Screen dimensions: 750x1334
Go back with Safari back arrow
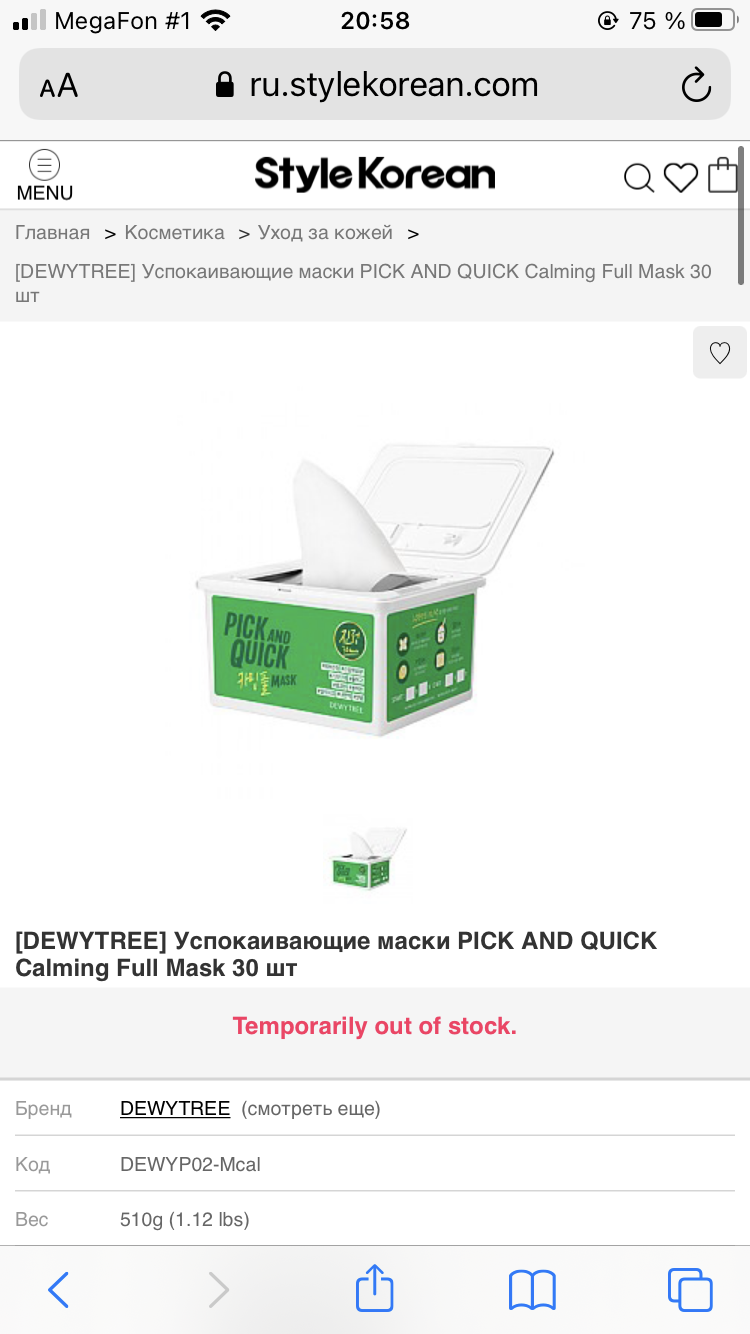[x=59, y=1290]
